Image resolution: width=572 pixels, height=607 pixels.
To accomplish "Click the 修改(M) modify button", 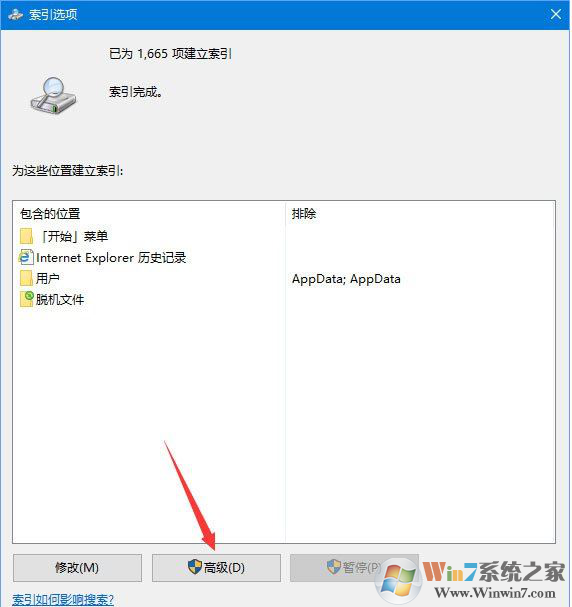I will pyautogui.click(x=77, y=568).
